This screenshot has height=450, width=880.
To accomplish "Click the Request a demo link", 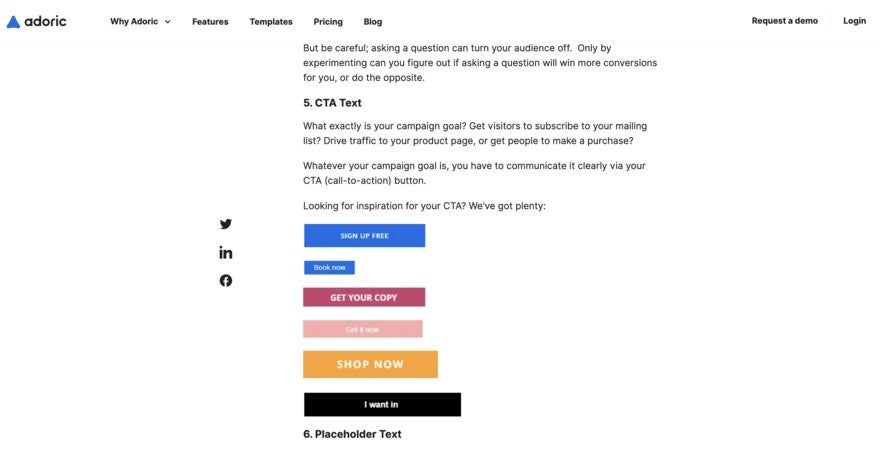I will pos(785,20).
